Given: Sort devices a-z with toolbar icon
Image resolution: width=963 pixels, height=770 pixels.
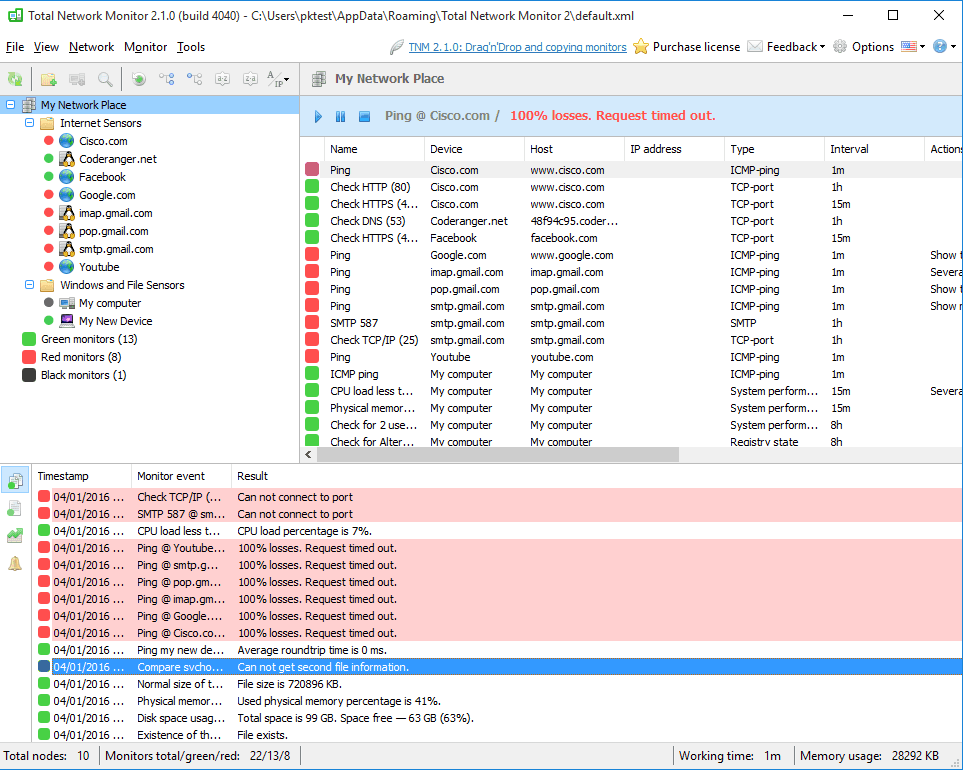Looking at the screenshot, I should click(x=222, y=79).
